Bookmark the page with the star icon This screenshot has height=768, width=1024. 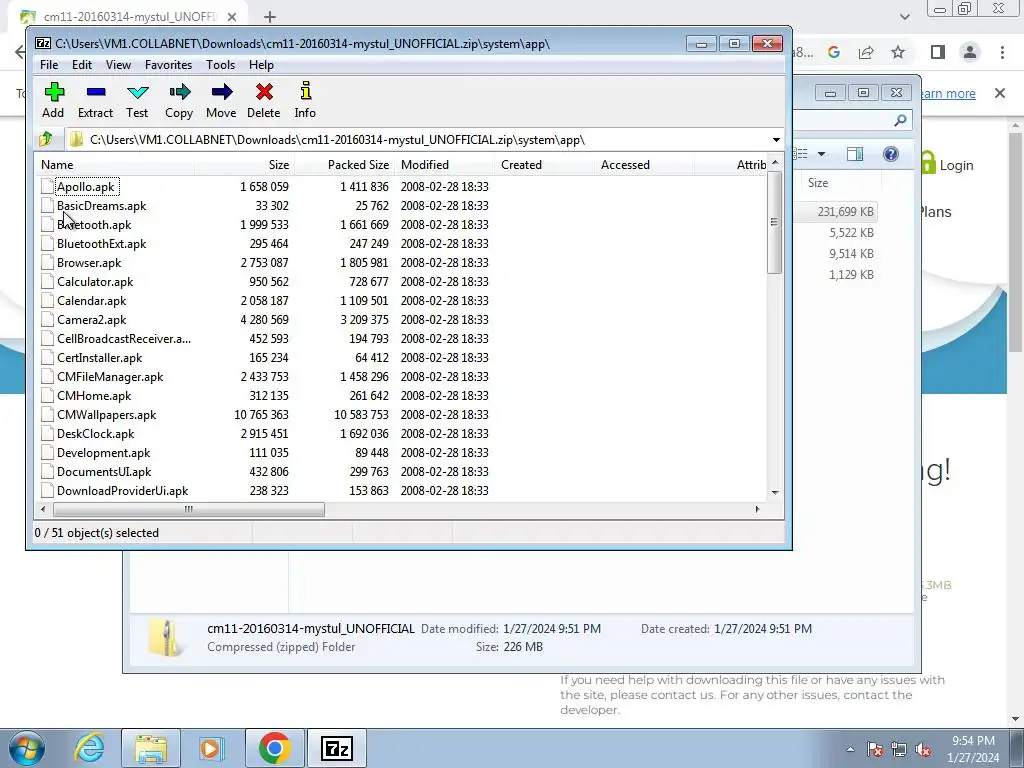tap(898, 52)
